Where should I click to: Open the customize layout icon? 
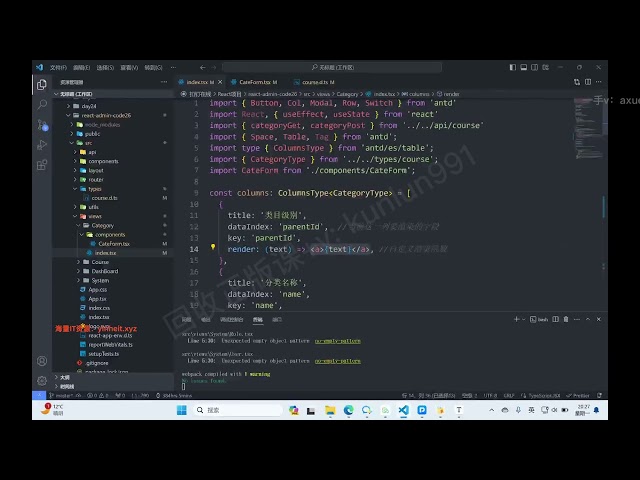pos(545,67)
